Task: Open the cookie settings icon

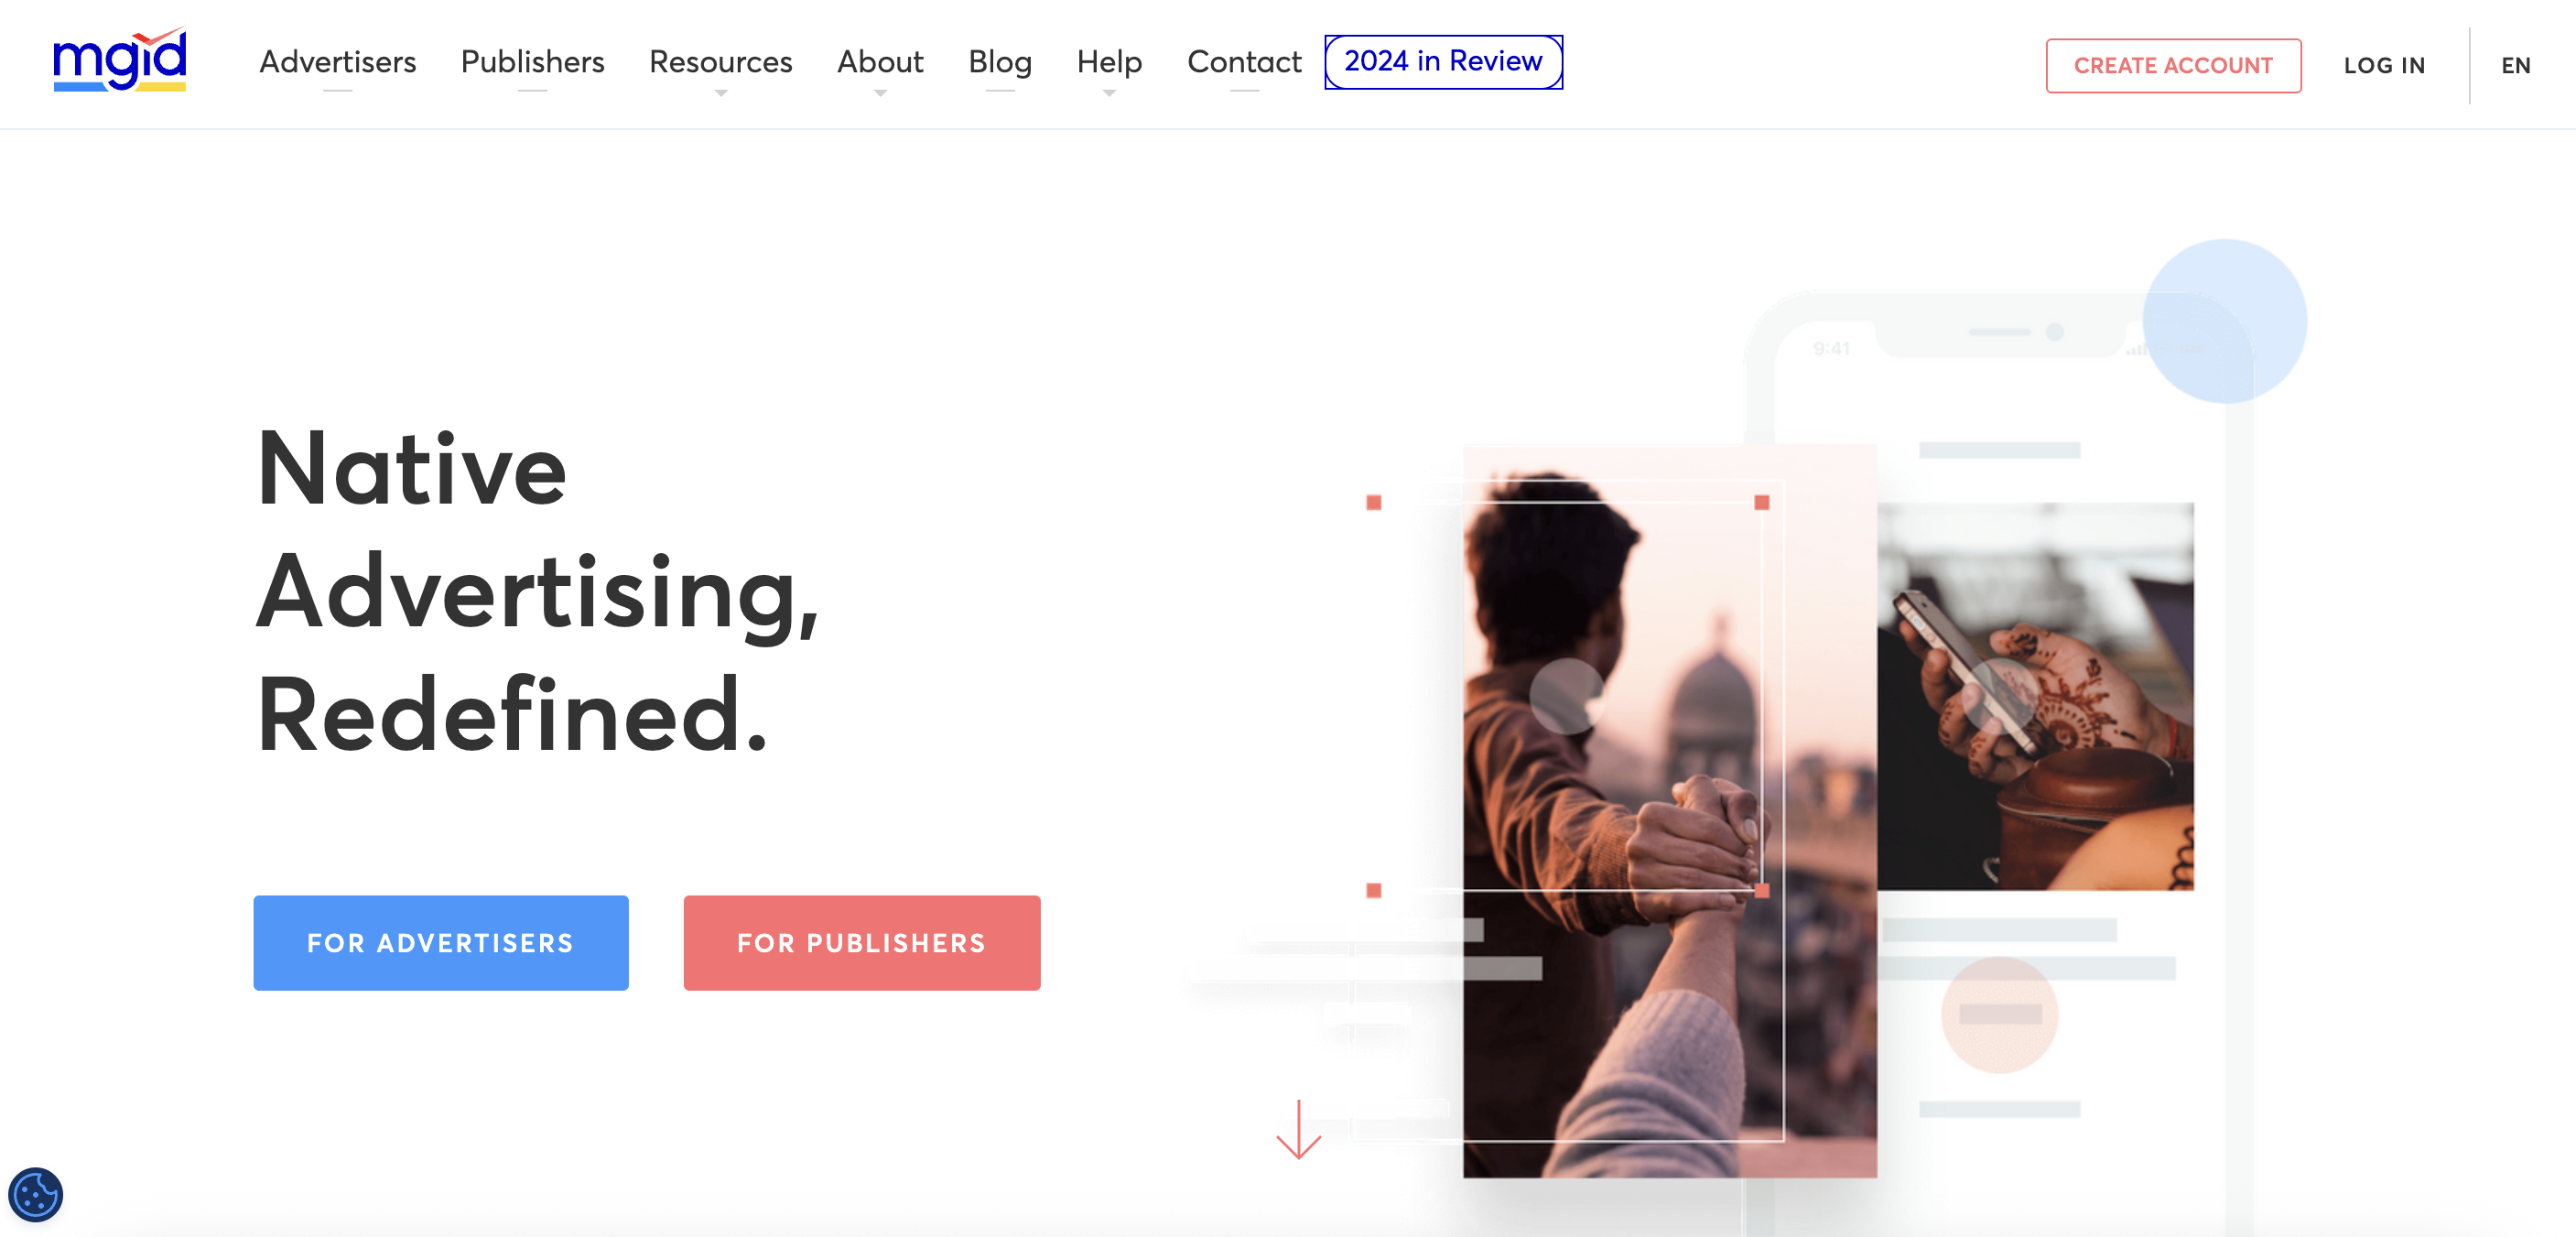Action: (36, 1194)
